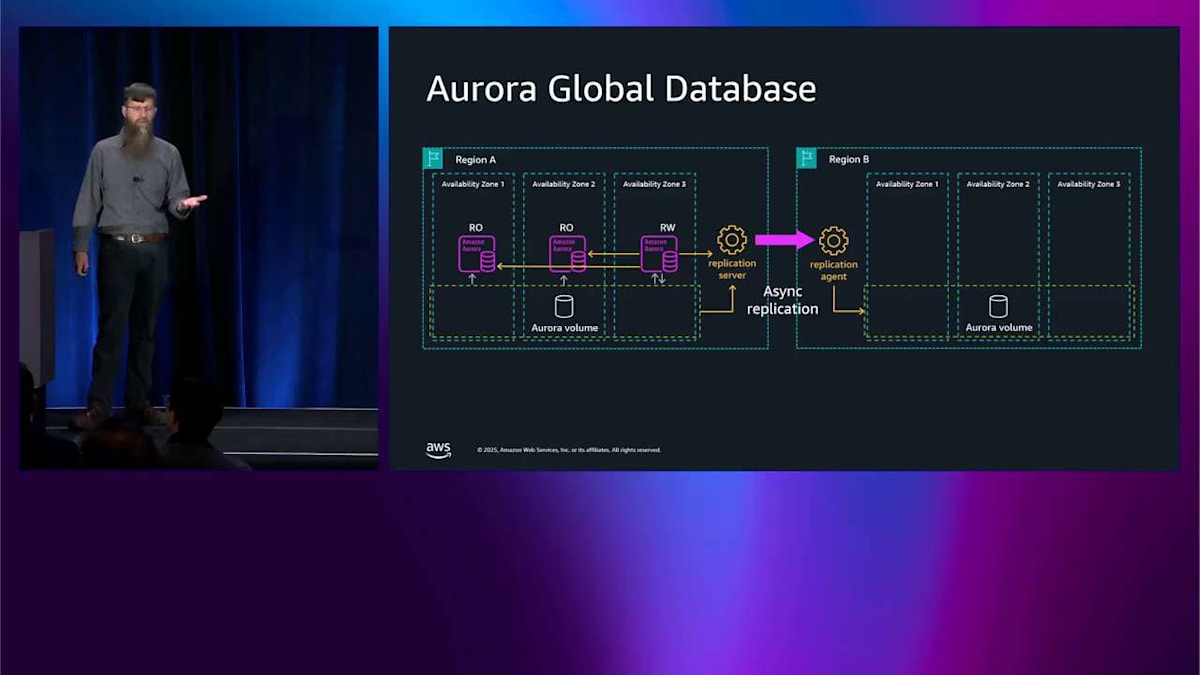Click the "Aurora Global Database" slide title

coord(621,89)
